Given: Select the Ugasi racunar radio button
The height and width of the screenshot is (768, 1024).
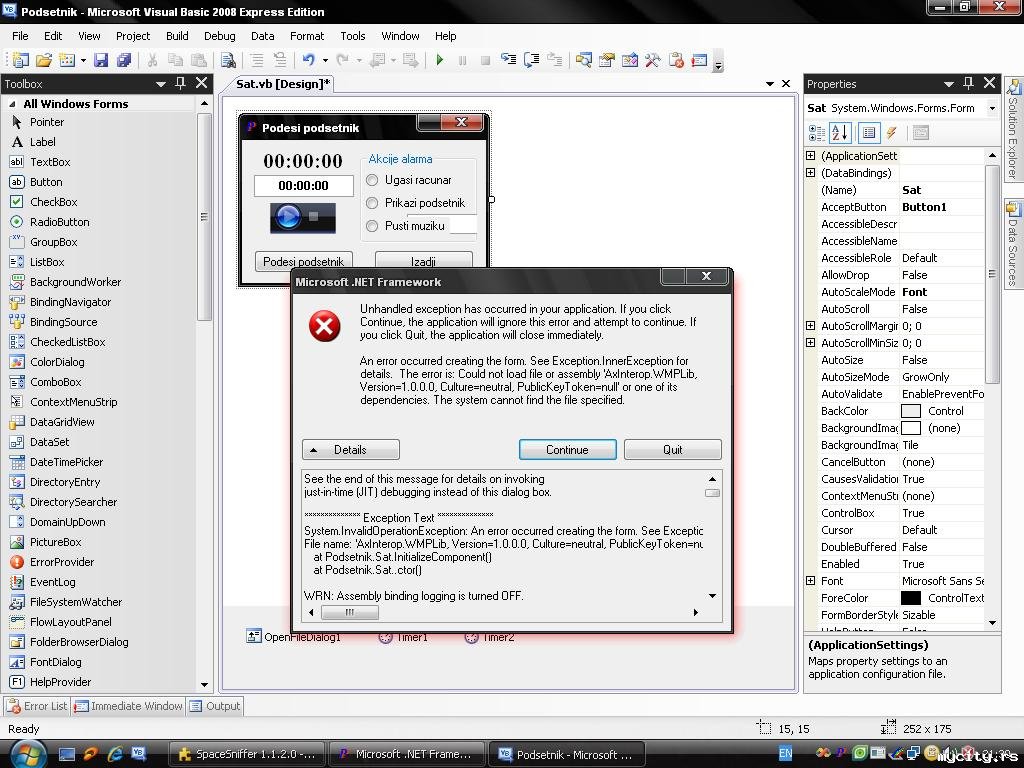Looking at the screenshot, I should [x=372, y=180].
